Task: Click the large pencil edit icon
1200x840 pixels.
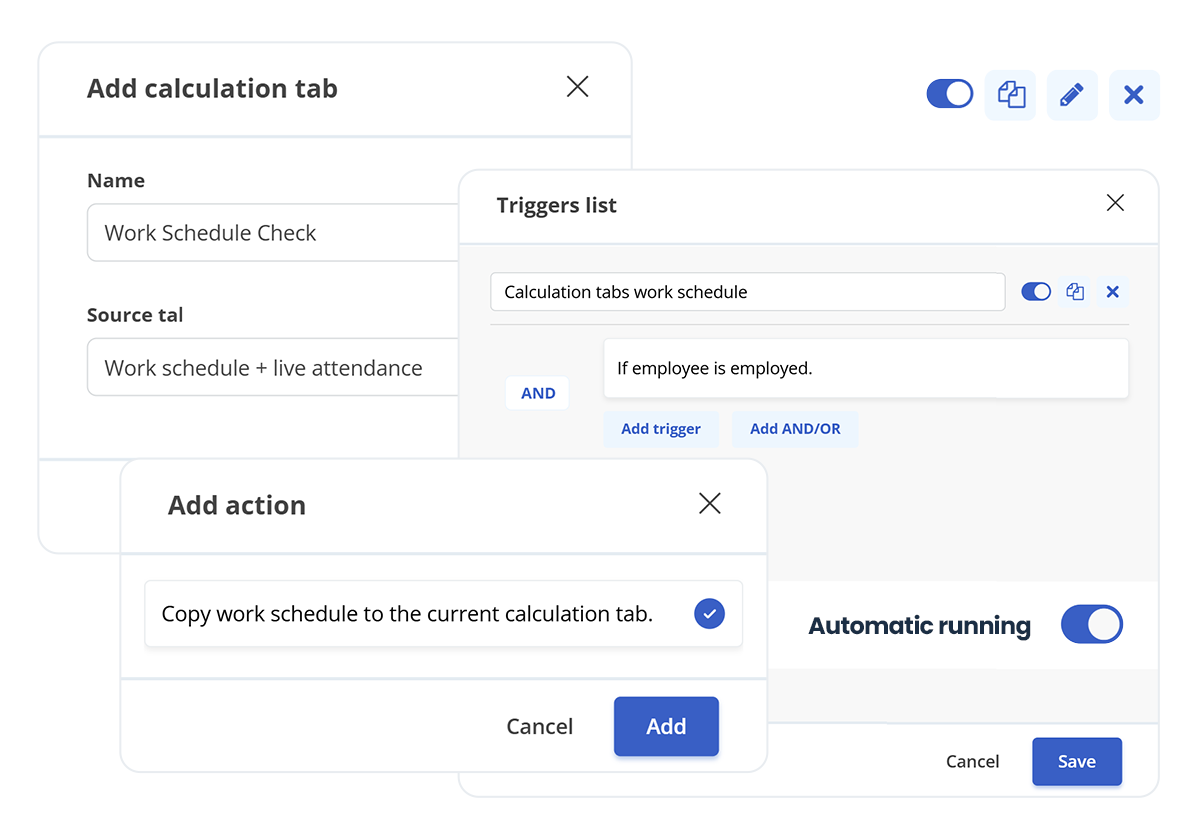Action: click(1071, 95)
